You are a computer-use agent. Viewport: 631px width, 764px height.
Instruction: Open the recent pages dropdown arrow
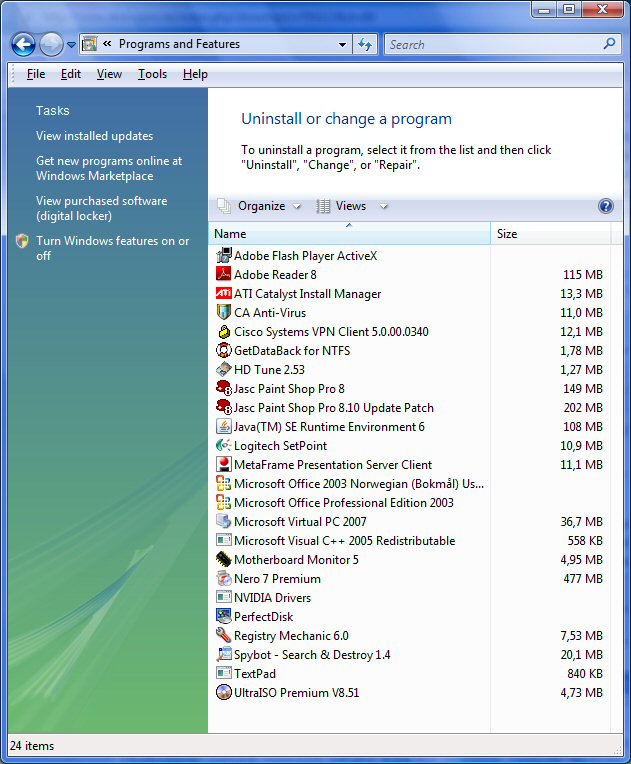tap(71, 45)
